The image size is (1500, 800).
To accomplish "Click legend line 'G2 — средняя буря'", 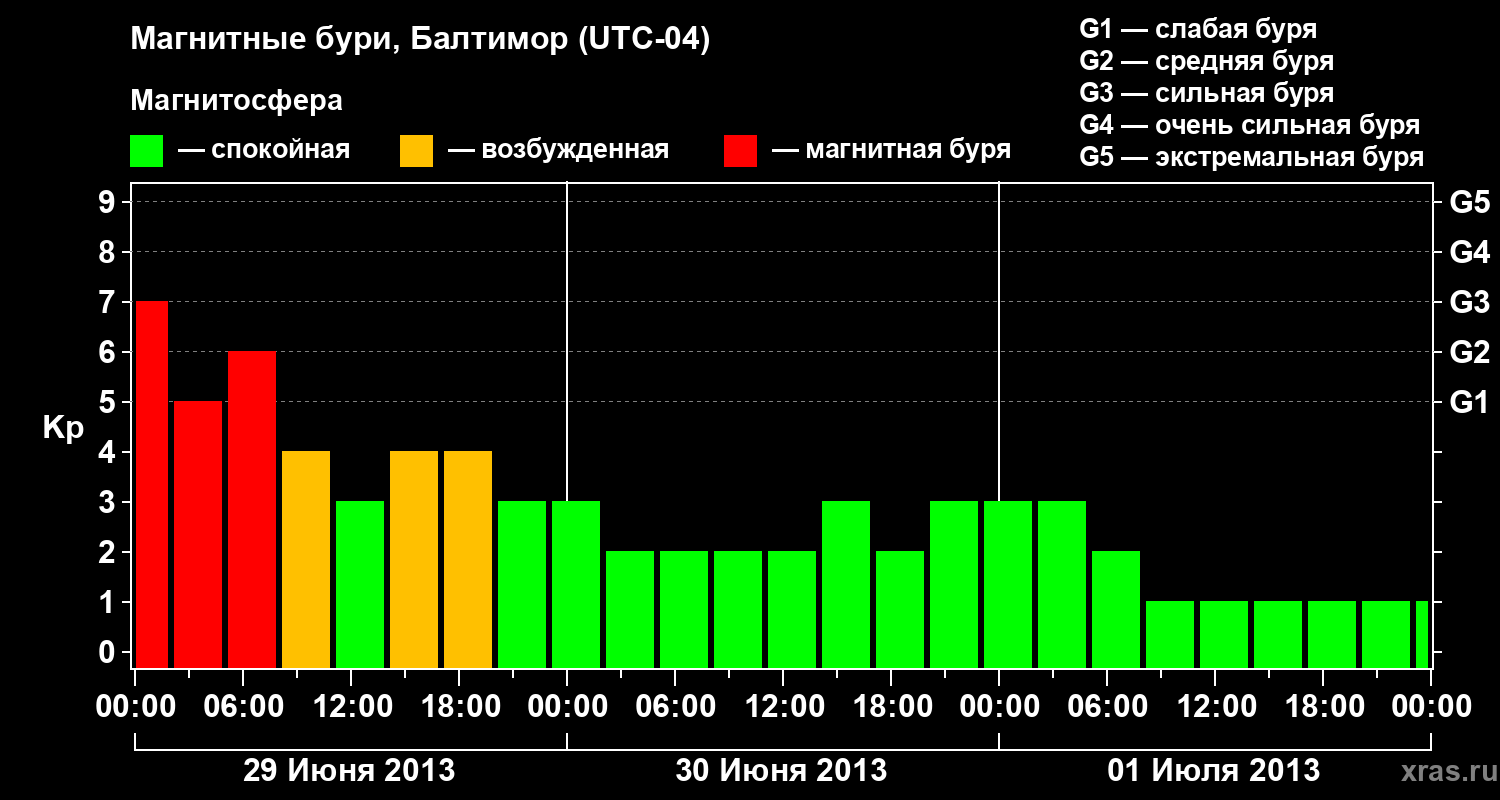I will (x=1207, y=61).
